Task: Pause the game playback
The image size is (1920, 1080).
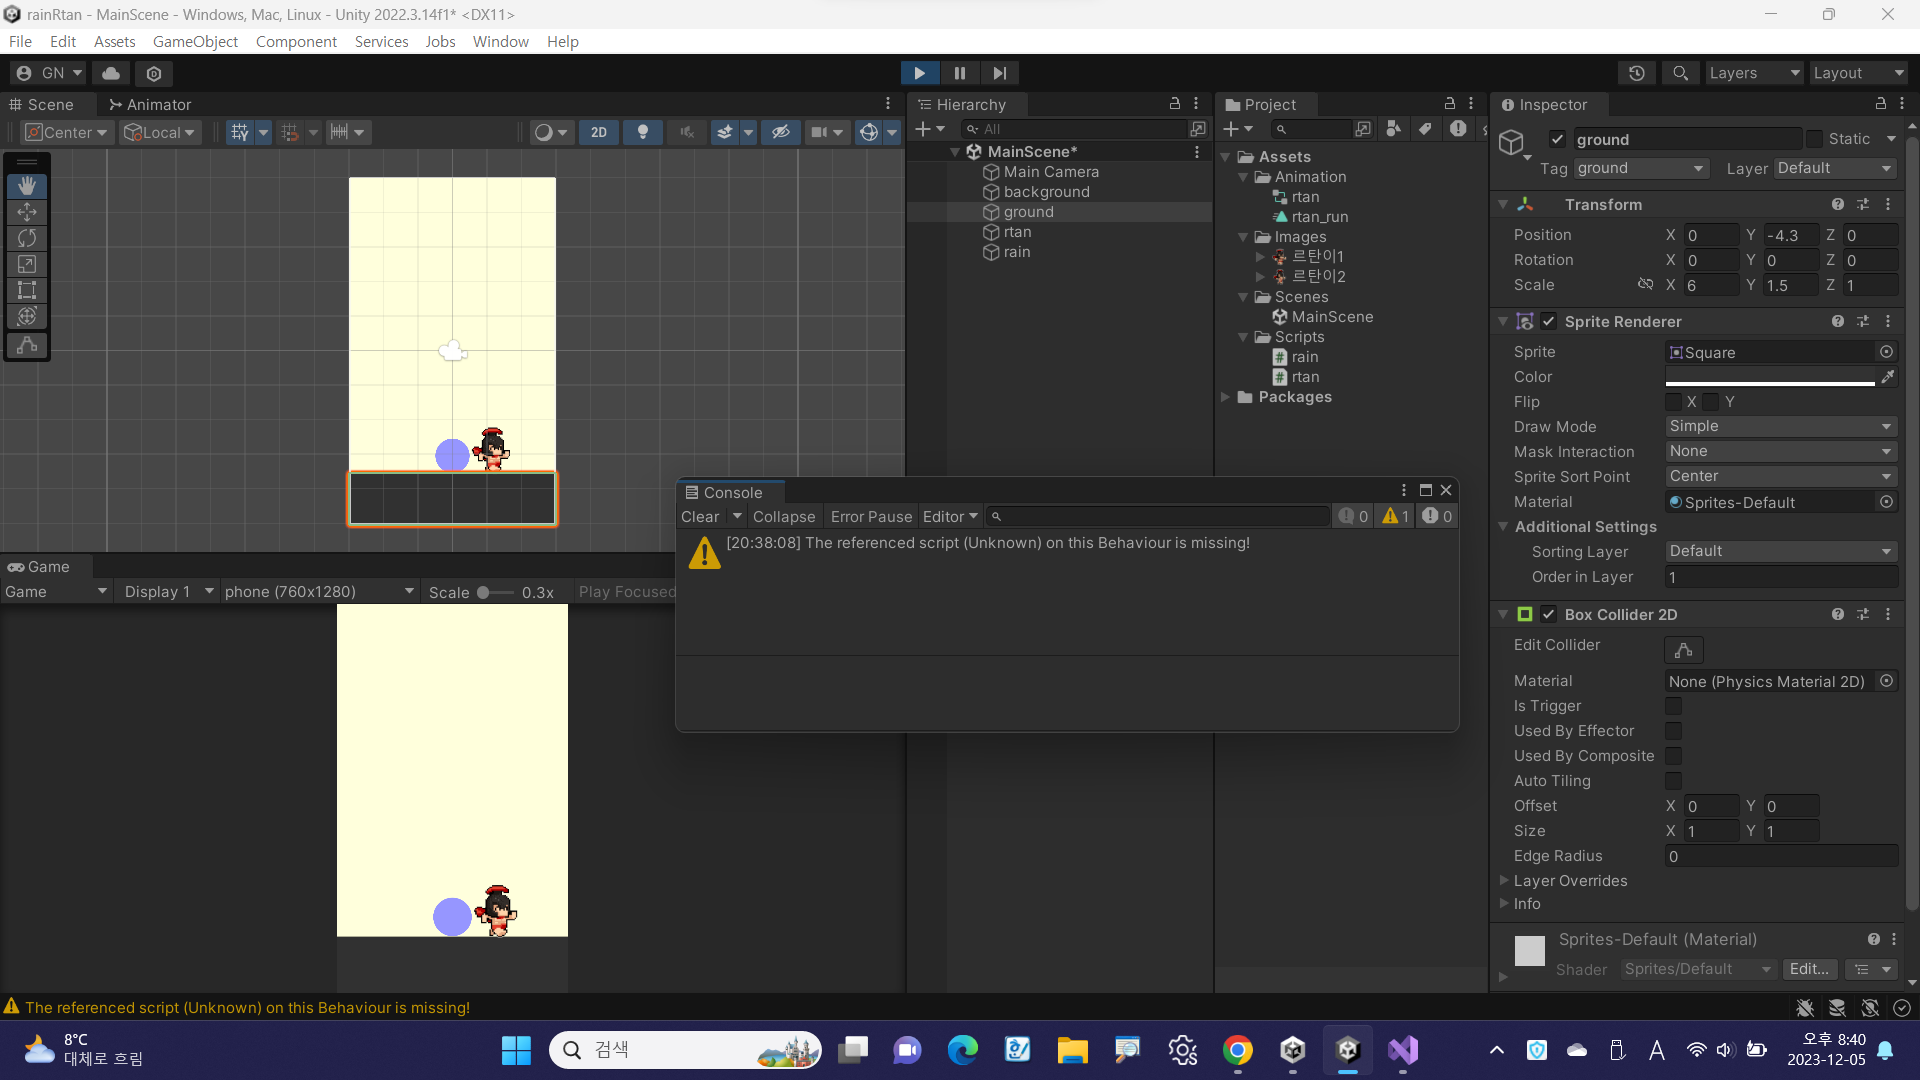Action: [x=960, y=73]
